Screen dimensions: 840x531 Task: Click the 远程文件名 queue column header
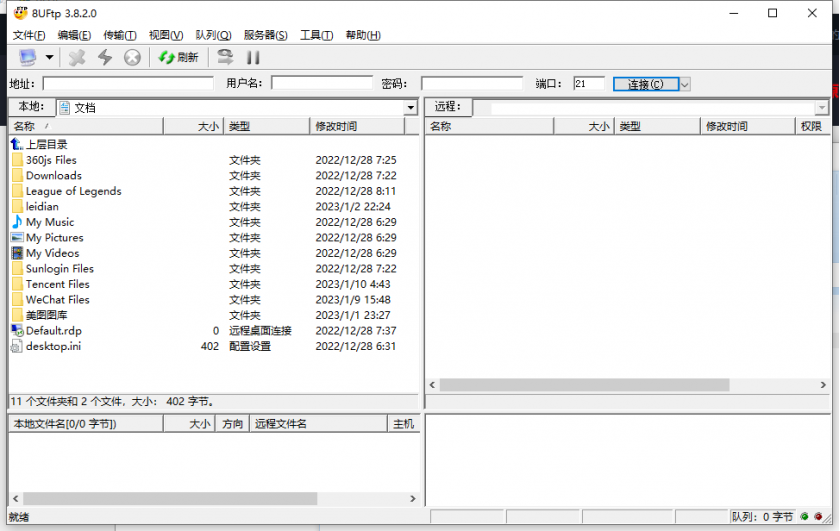tap(318, 424)
